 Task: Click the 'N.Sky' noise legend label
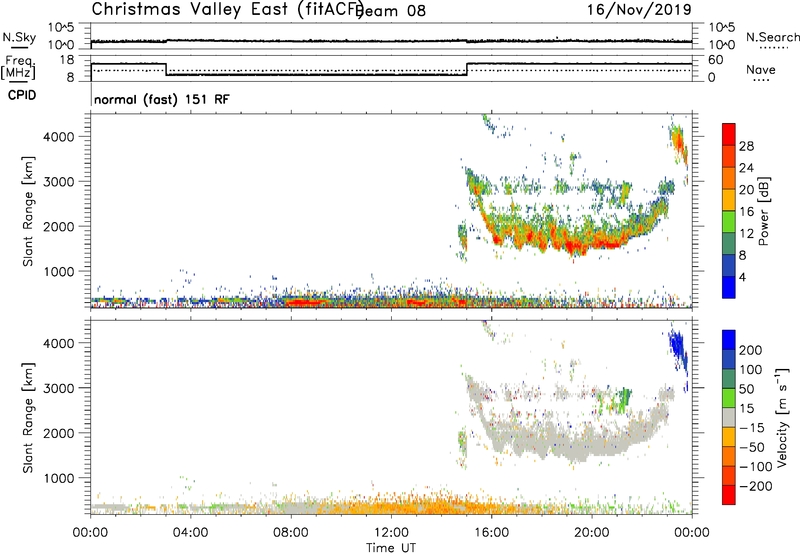coord(19,37)
